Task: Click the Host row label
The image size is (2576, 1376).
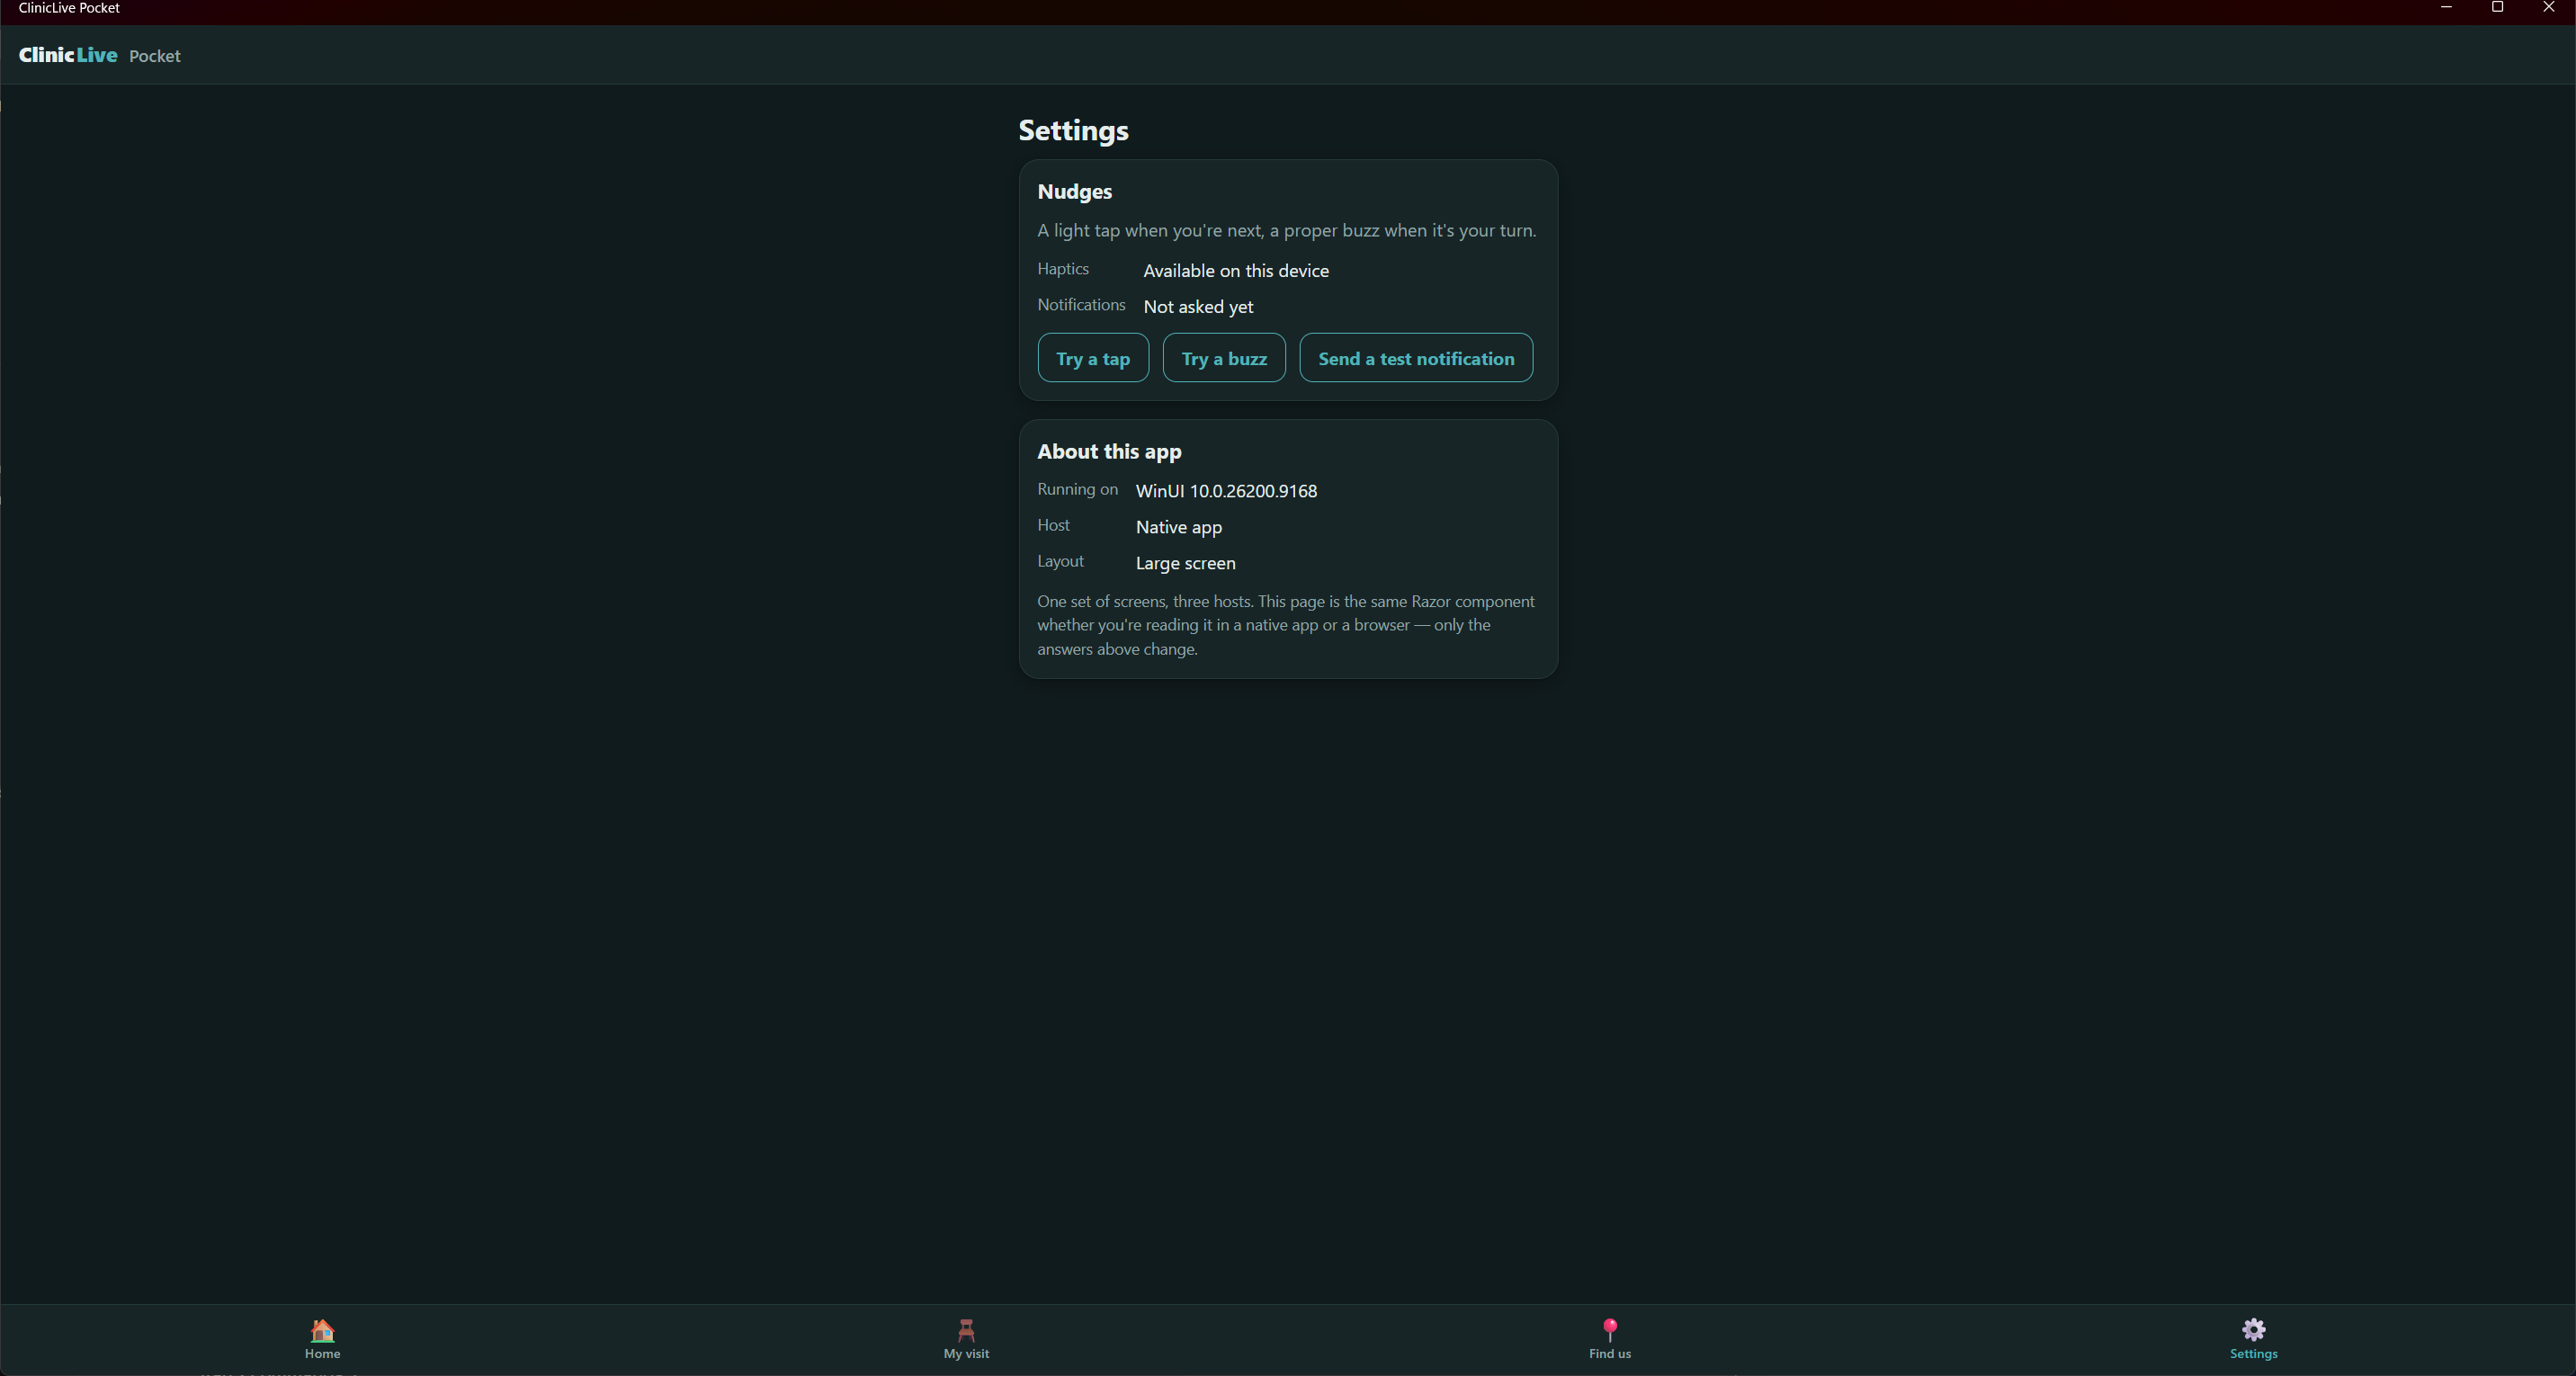Action: pos(1053,525)
